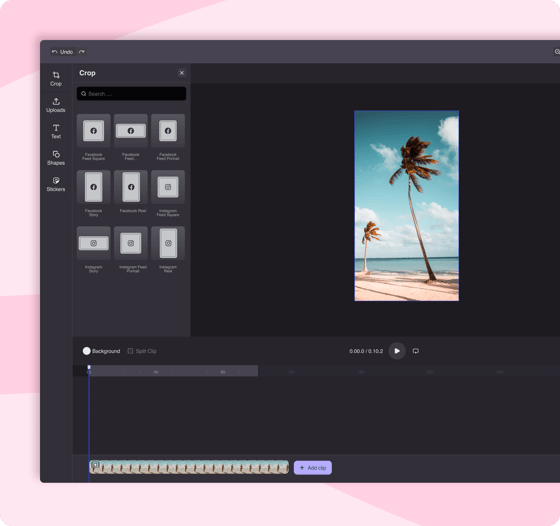
Task: Choose the Instagram Feed Square preset
Action: 168,187
